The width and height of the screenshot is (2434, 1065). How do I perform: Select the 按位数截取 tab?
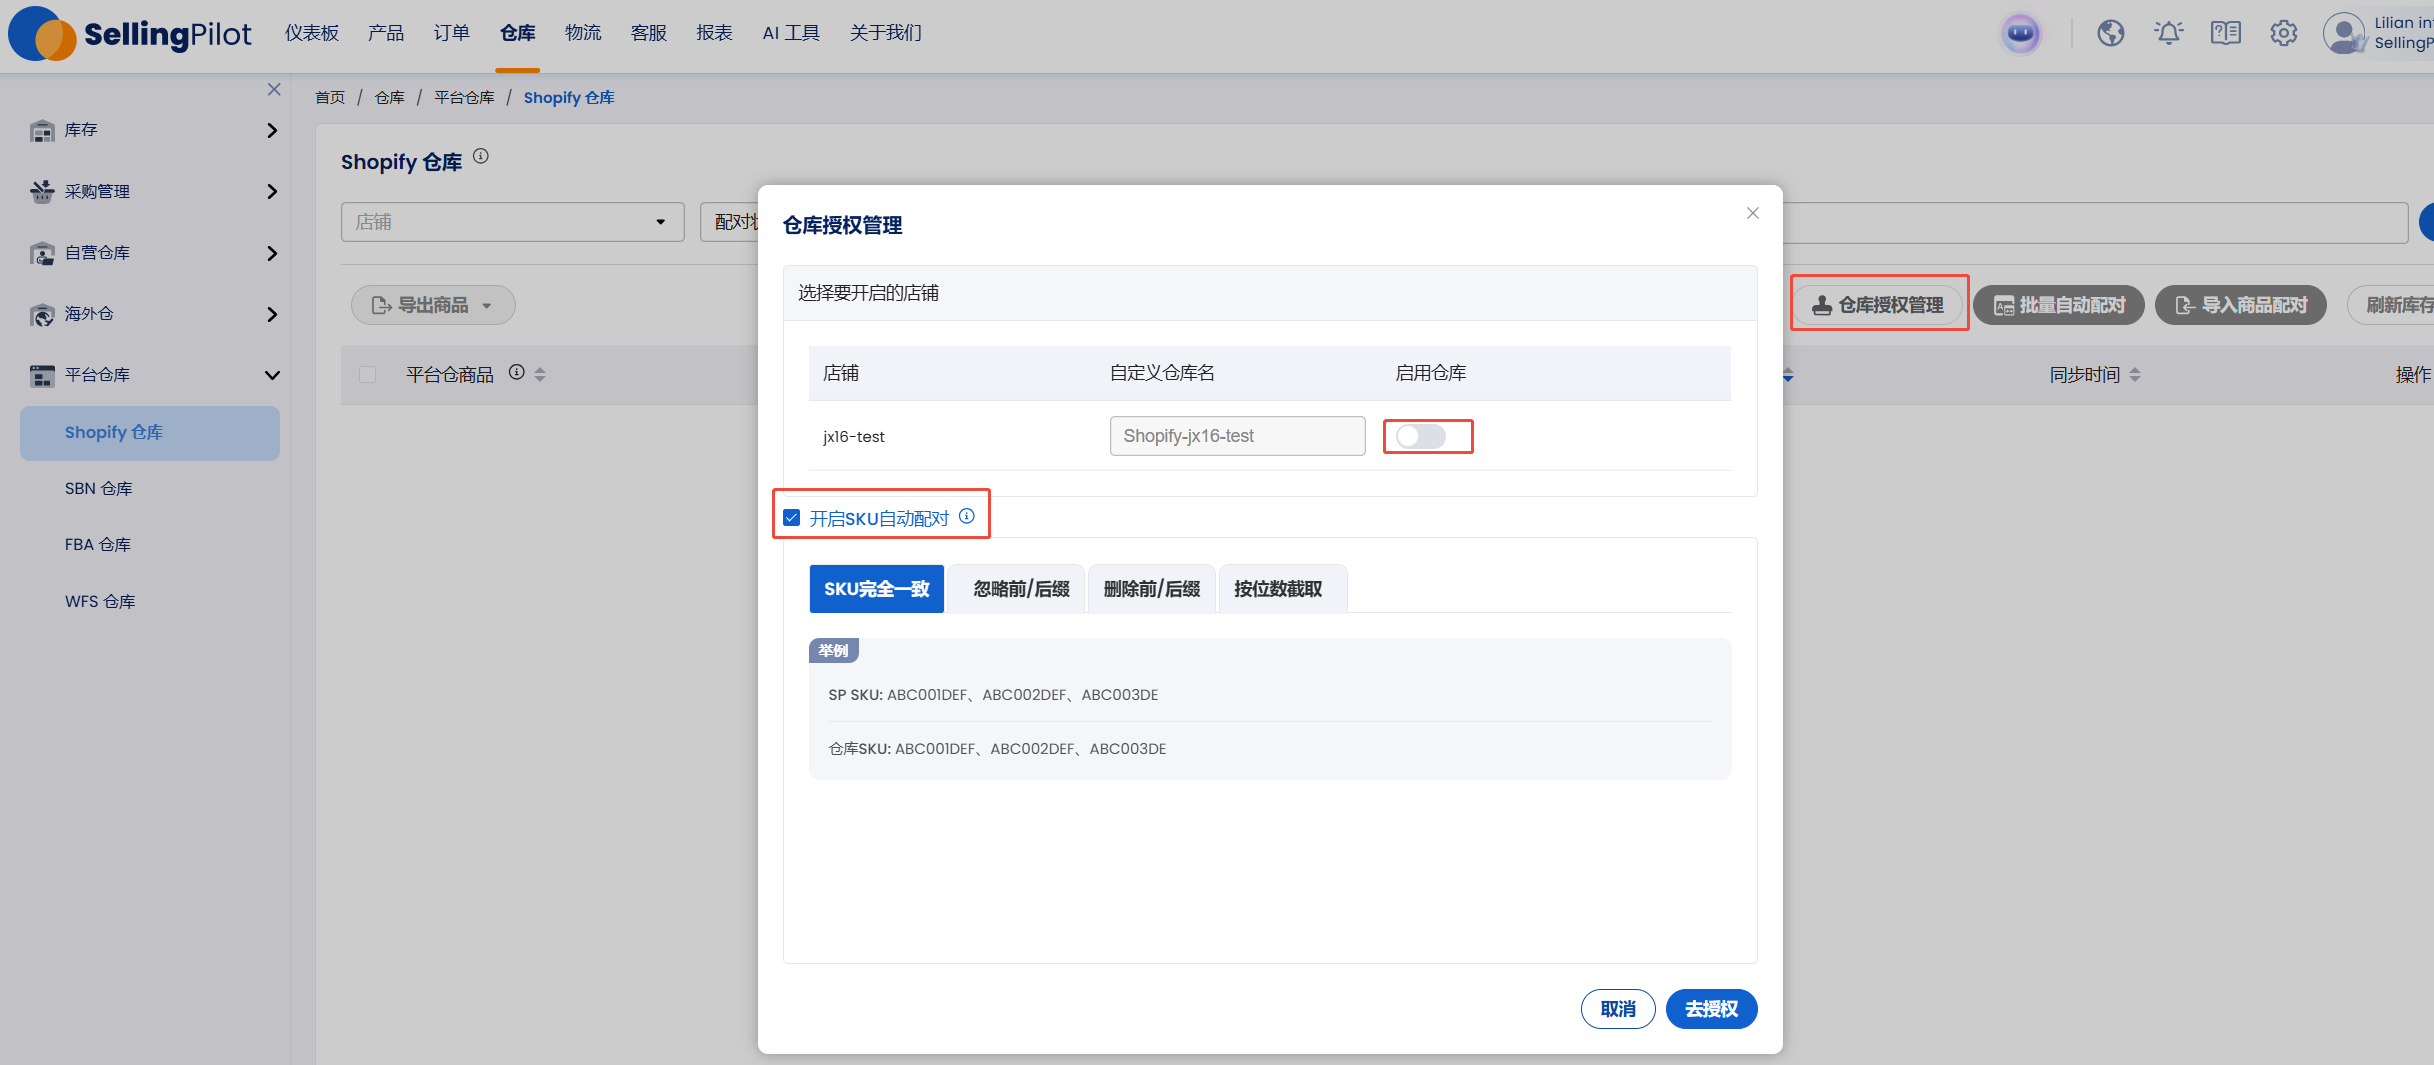point(1278,589)
